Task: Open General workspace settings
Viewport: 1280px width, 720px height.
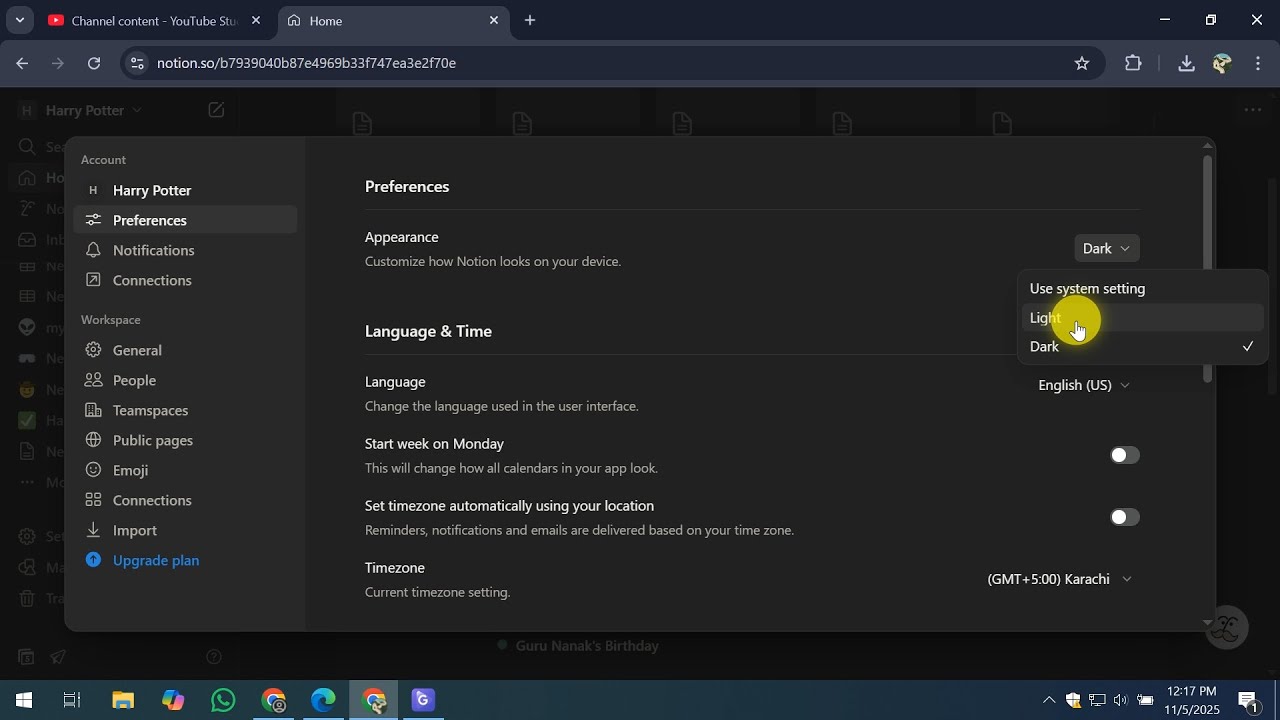Action: tap(185, 350)
